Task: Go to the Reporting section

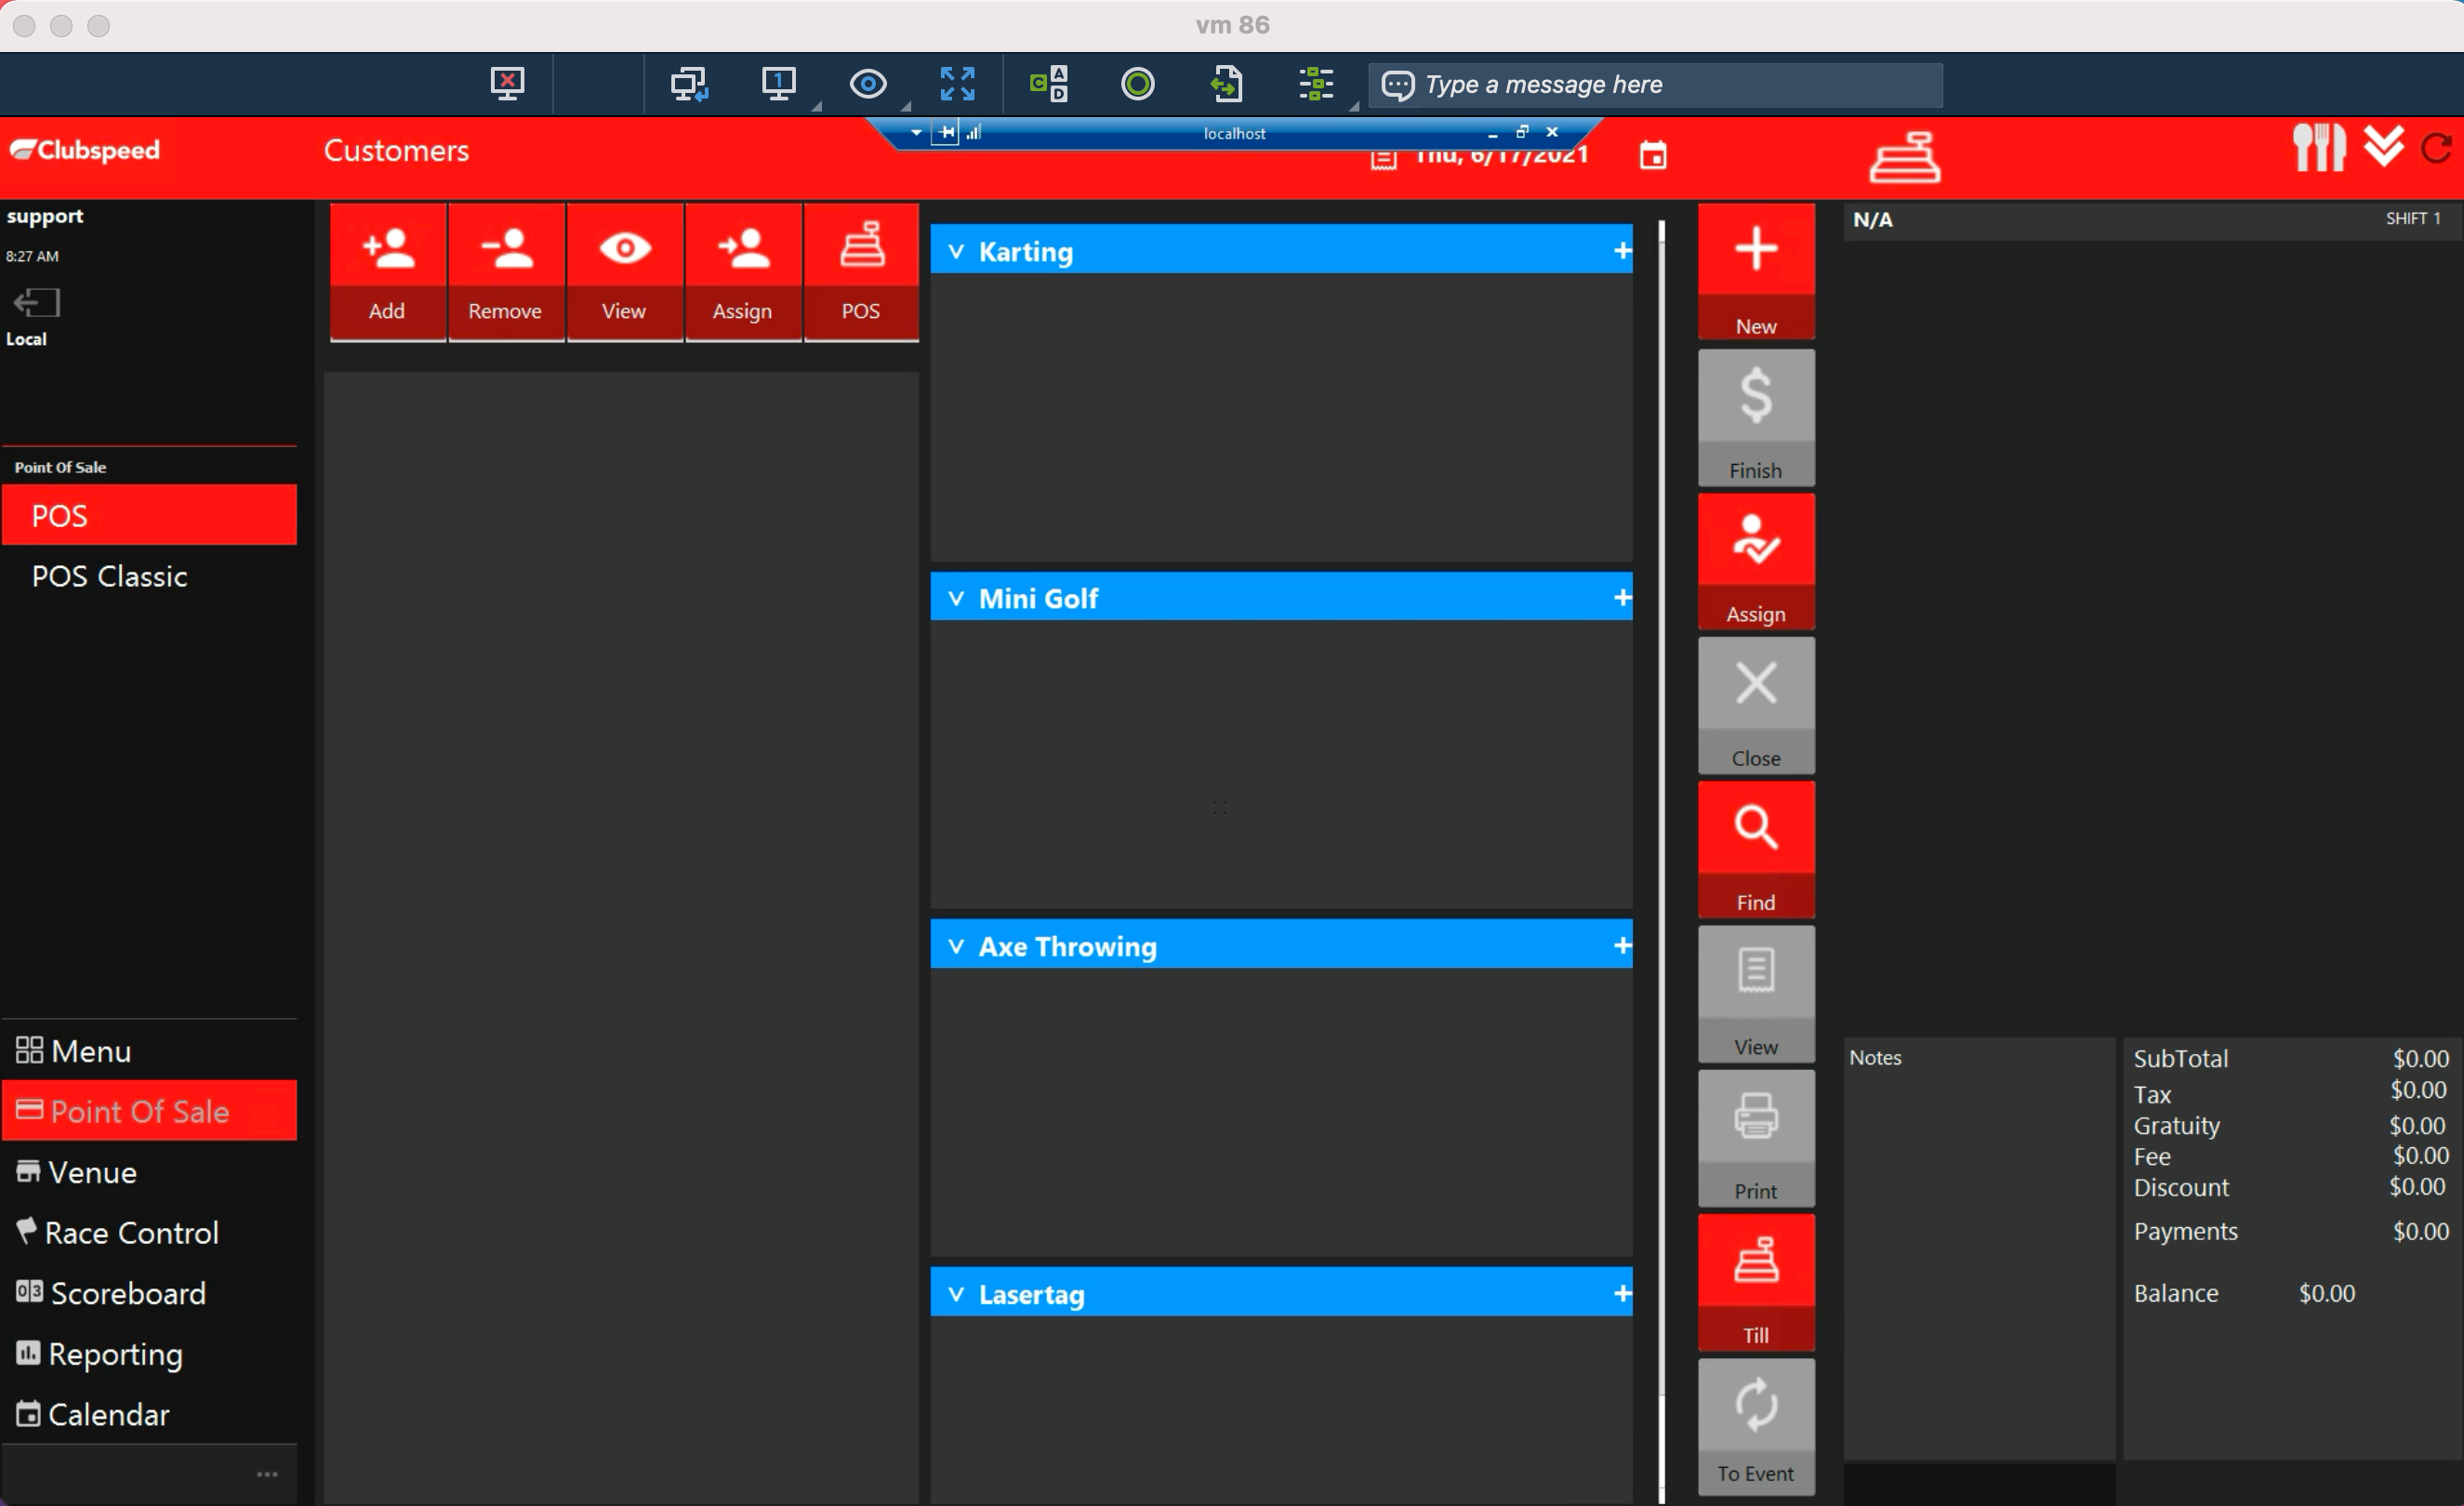Action: coord(115,1354)
